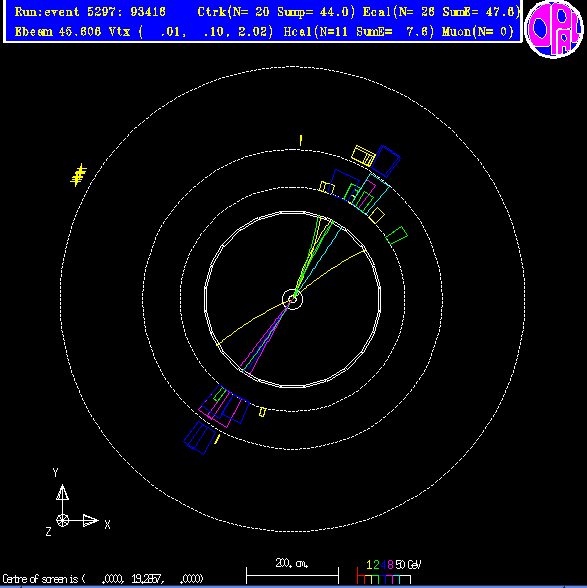Click the GeV energy color scale legend
This screenshot has width=587, height=588.
pos(389,572)
